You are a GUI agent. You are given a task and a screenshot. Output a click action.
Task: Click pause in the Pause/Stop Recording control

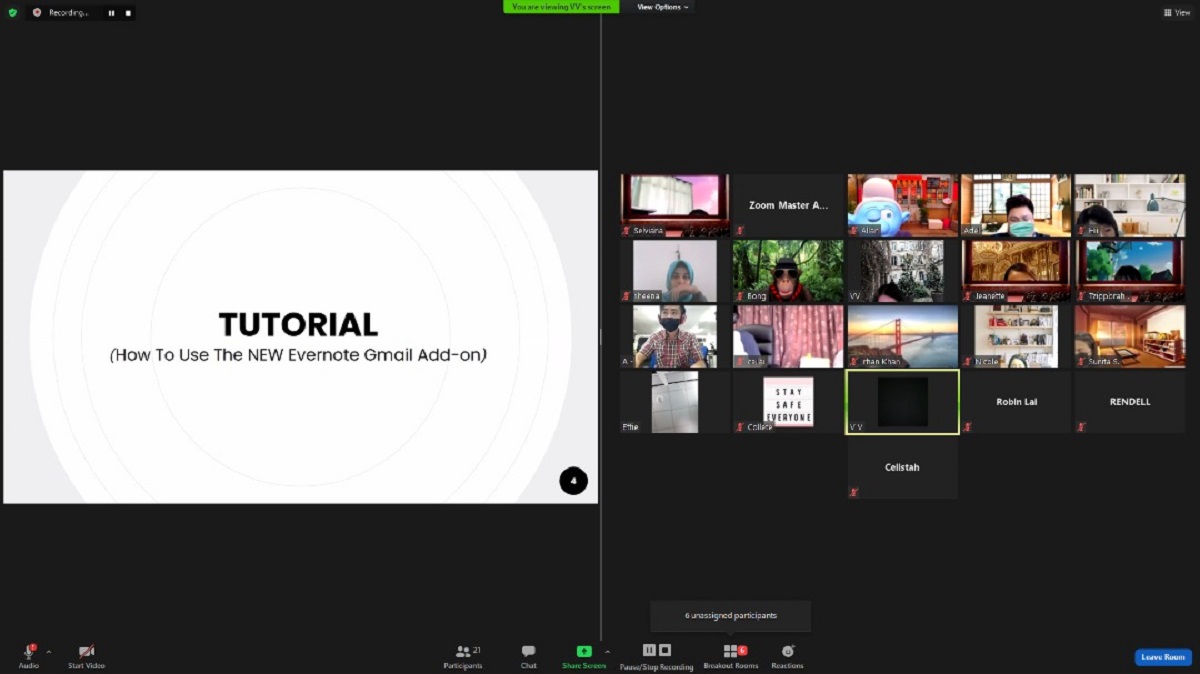pos(648,650)
